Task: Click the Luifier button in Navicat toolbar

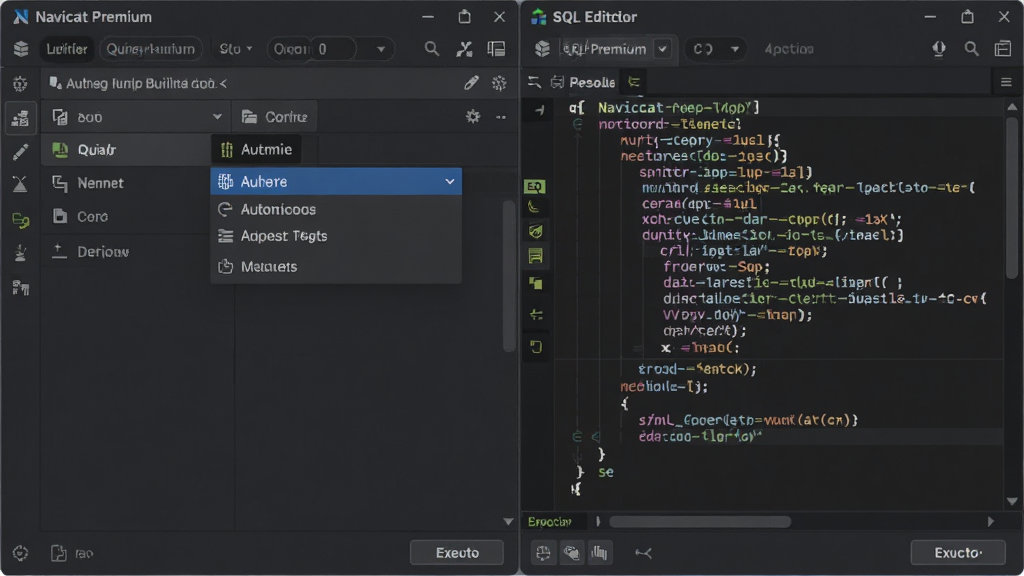Action: (67, 49)
